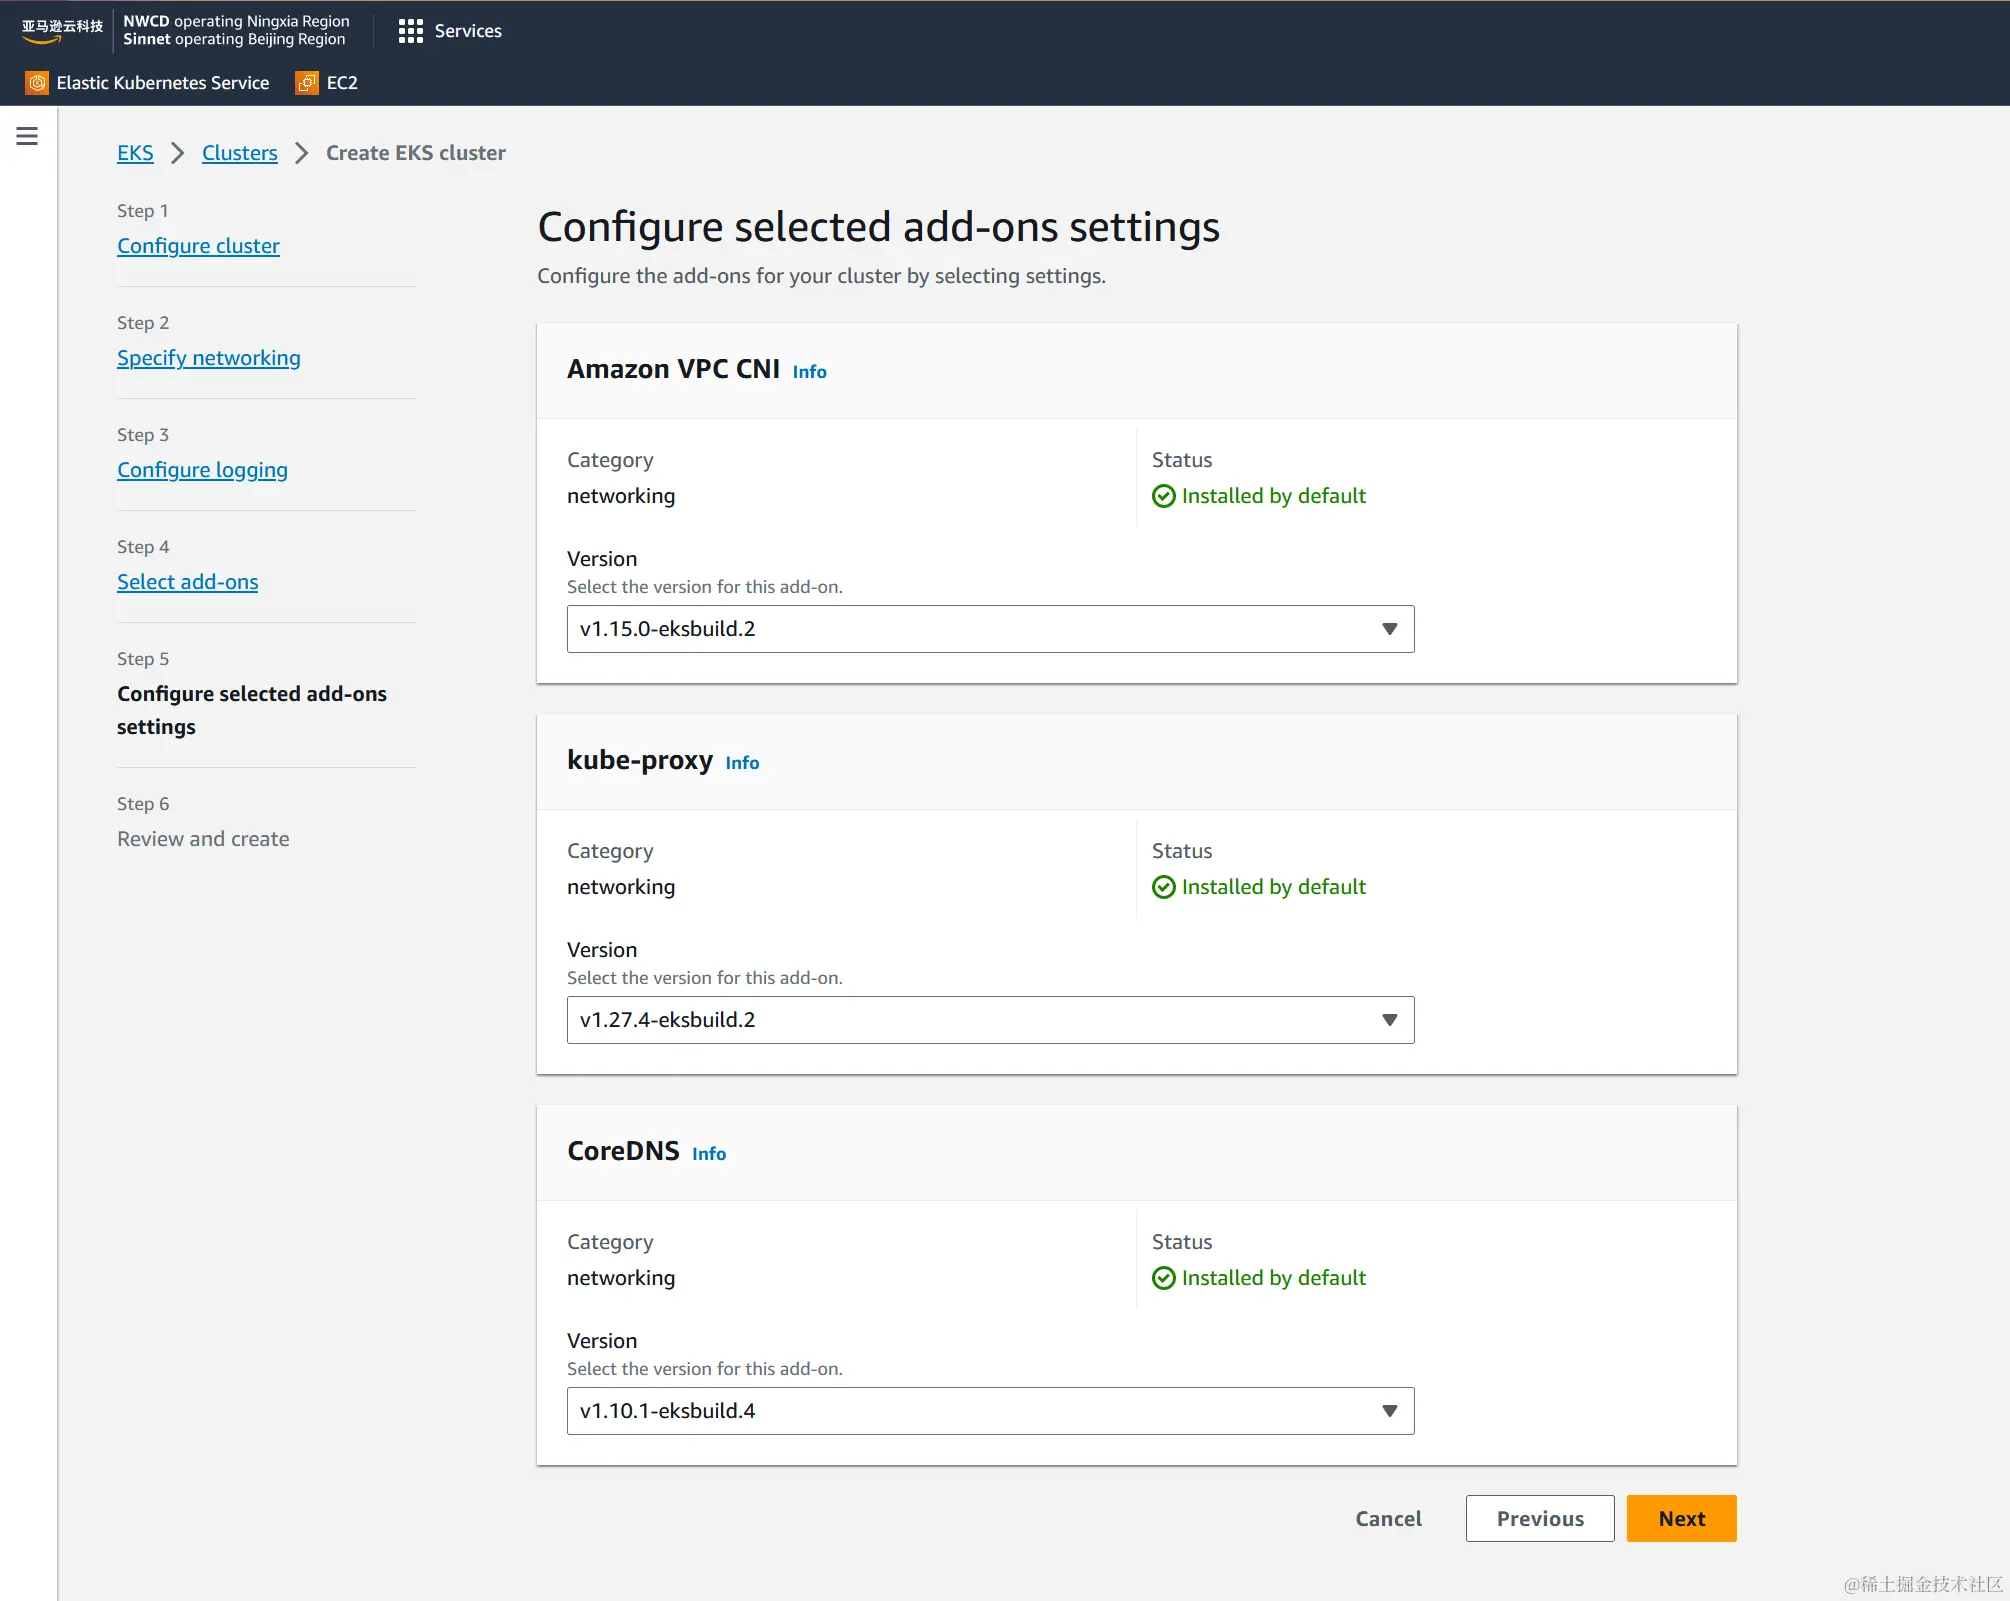Image resolution: width=2010 pixels, height=1601 pixels.
Task: Go to Clusters breadcrumb
Action: point(240,153)
